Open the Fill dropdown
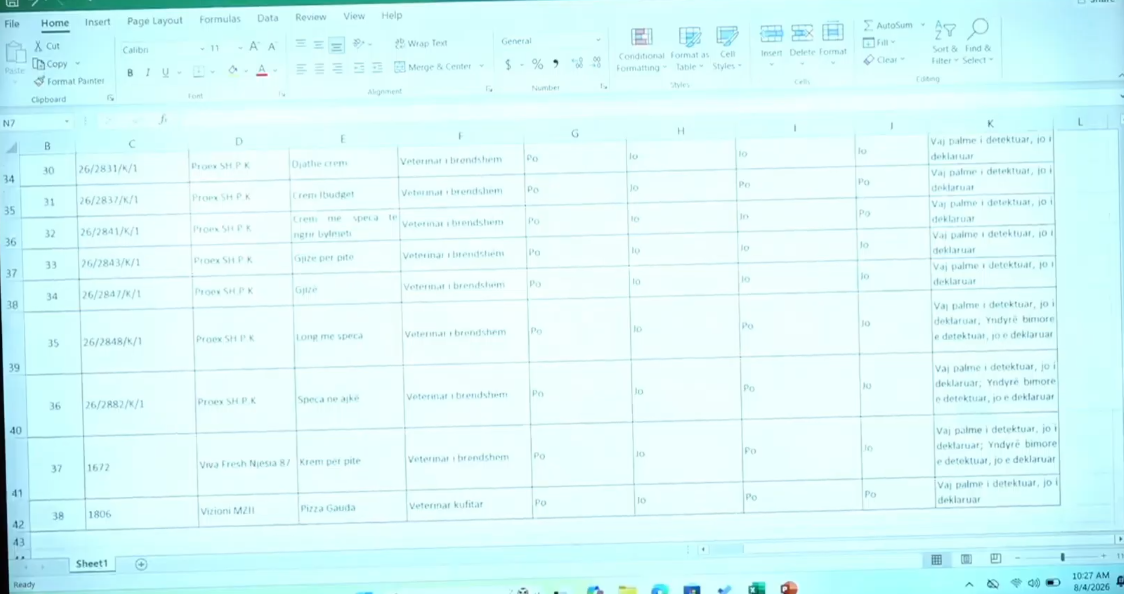 [x=880, y=42]
